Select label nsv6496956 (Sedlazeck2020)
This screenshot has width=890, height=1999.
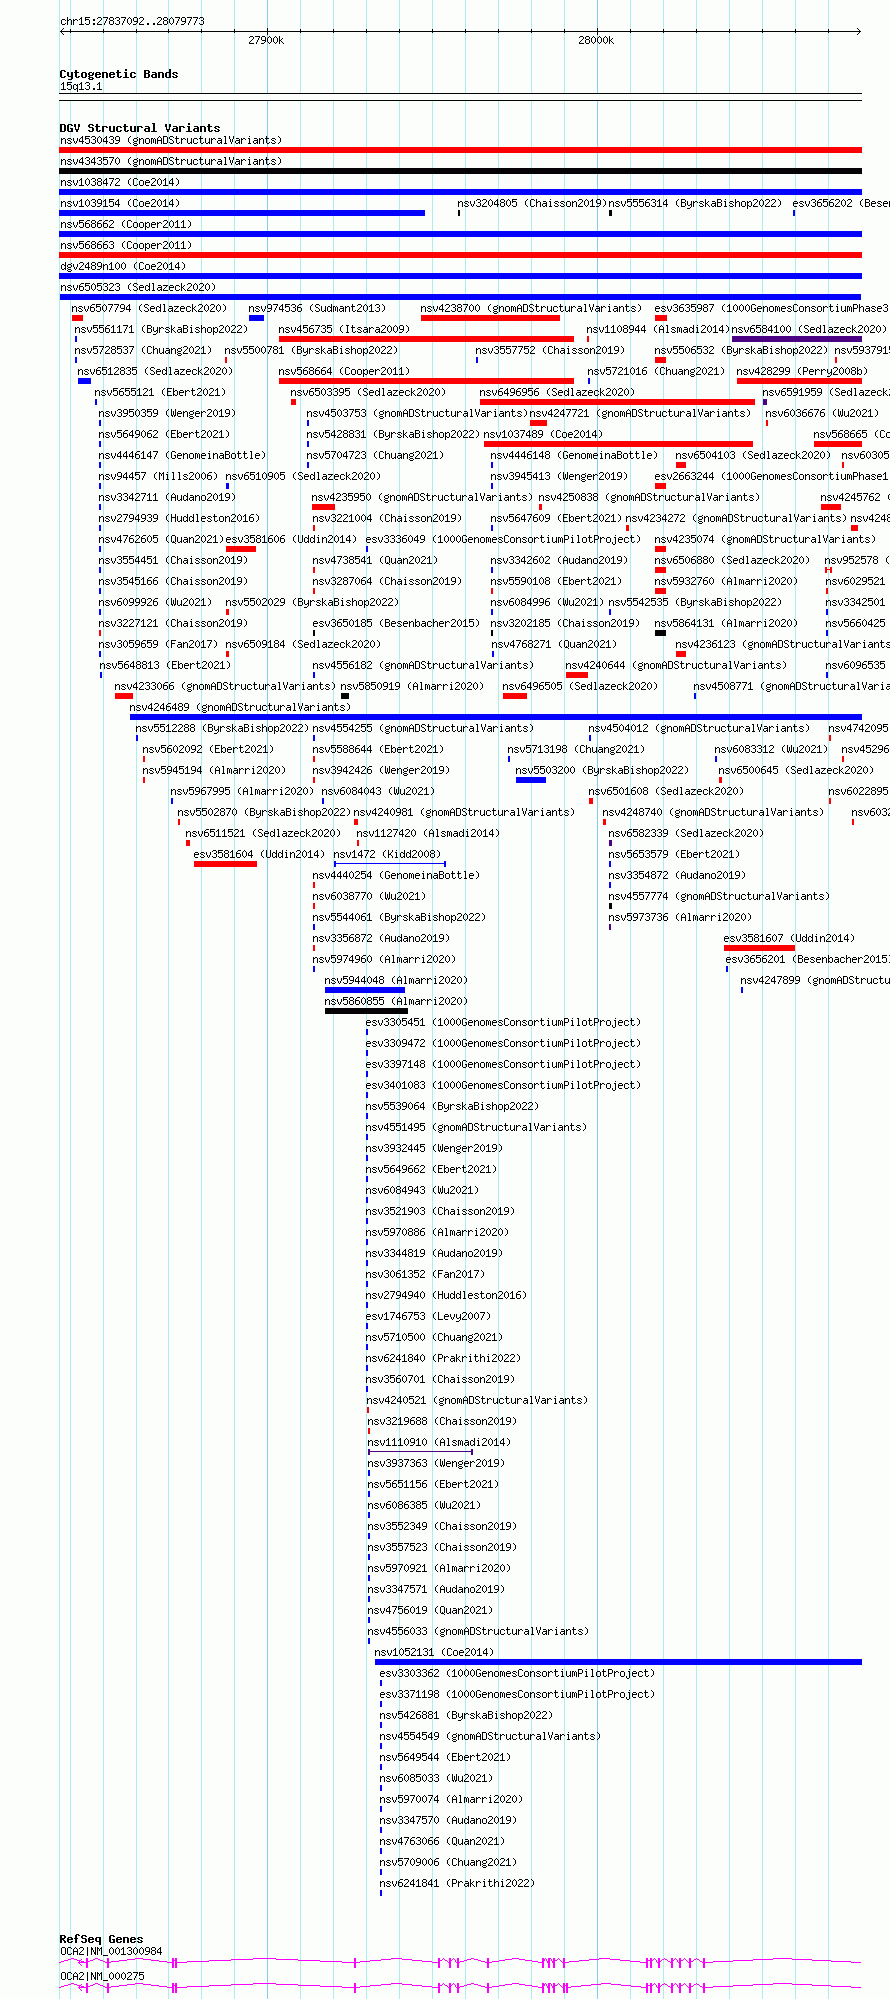[x=557, y=393]
